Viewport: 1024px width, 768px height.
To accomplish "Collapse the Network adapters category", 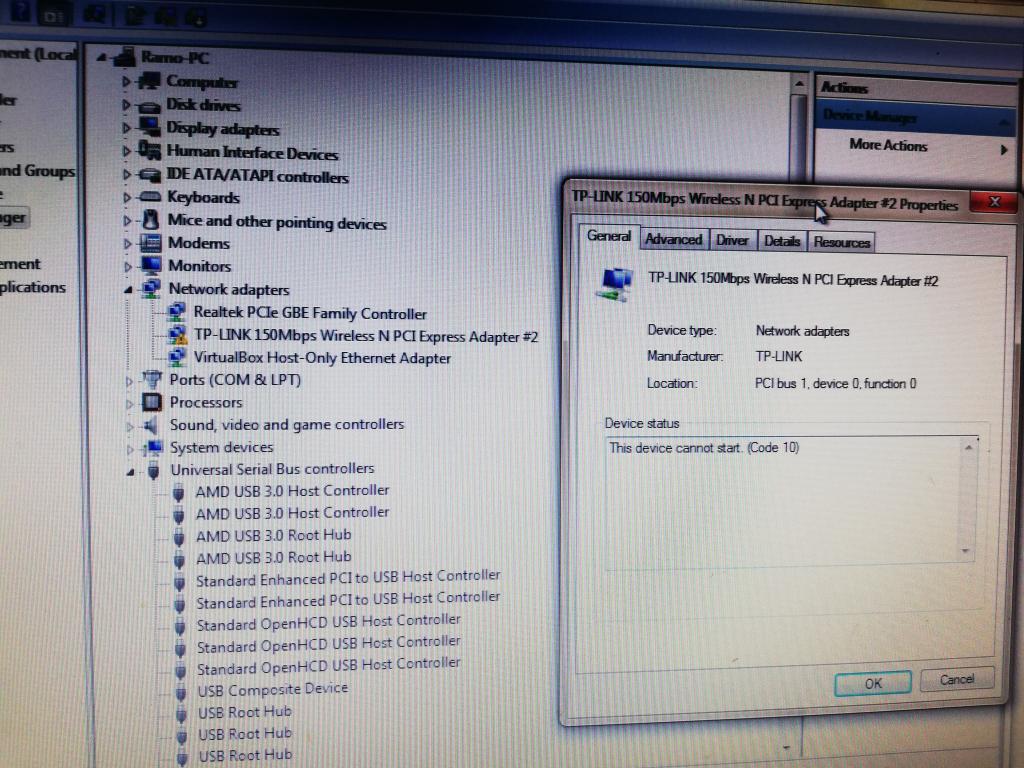I will pyautogui.click(x=127, y=290).
